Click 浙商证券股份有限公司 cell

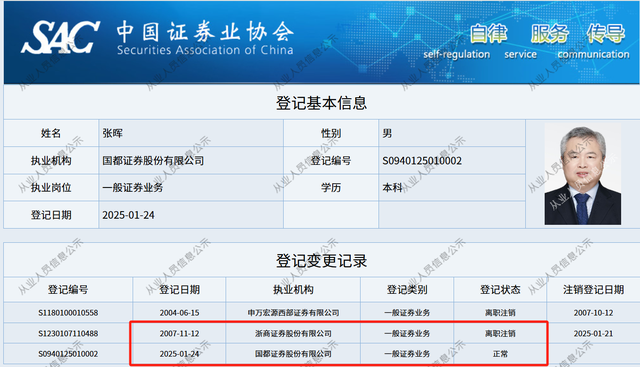[x=293, y=334]
